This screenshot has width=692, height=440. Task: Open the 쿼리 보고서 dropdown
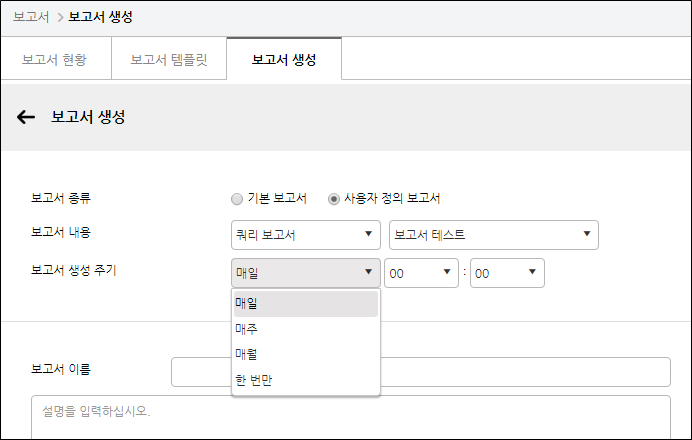click(305, 235)
